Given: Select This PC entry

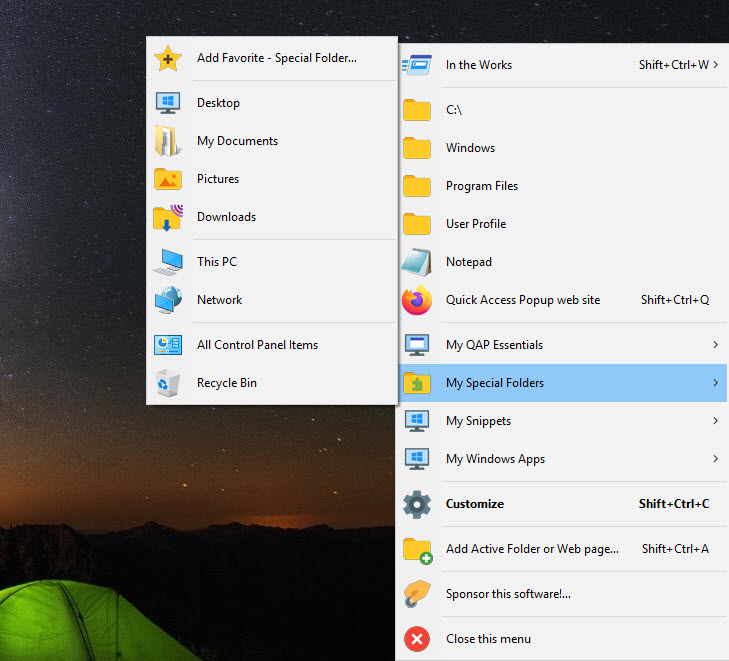Looking at the screenshot, I should pos(272,262).
